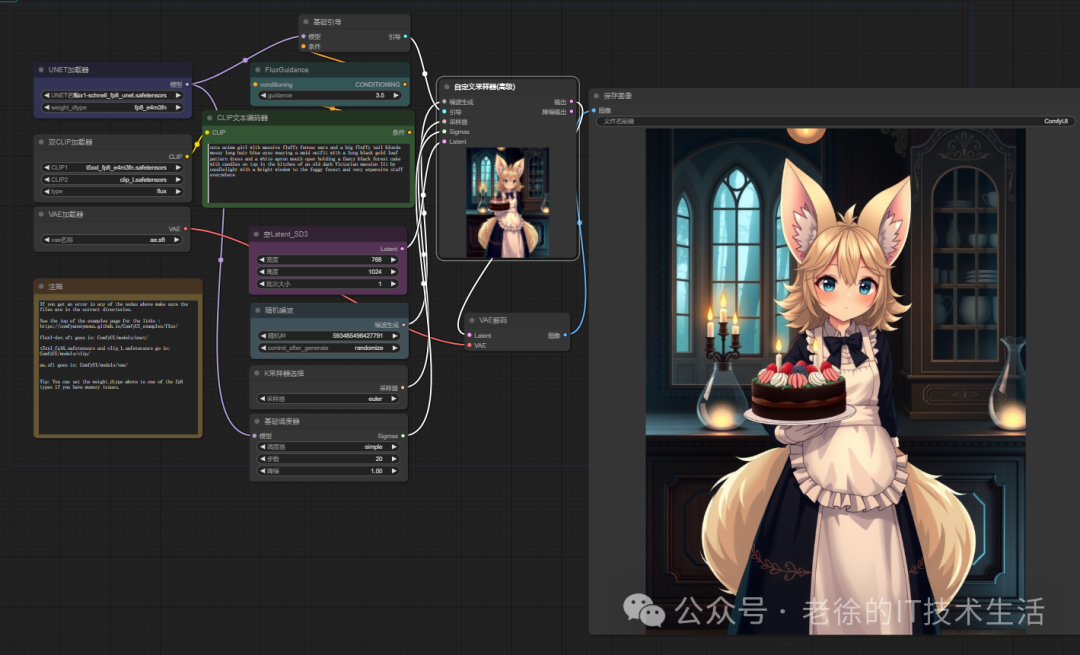This screenshot has width=1080, height=655.
Task: Increase 步数 with its right arrow
Action: click(x=395, y=459)
